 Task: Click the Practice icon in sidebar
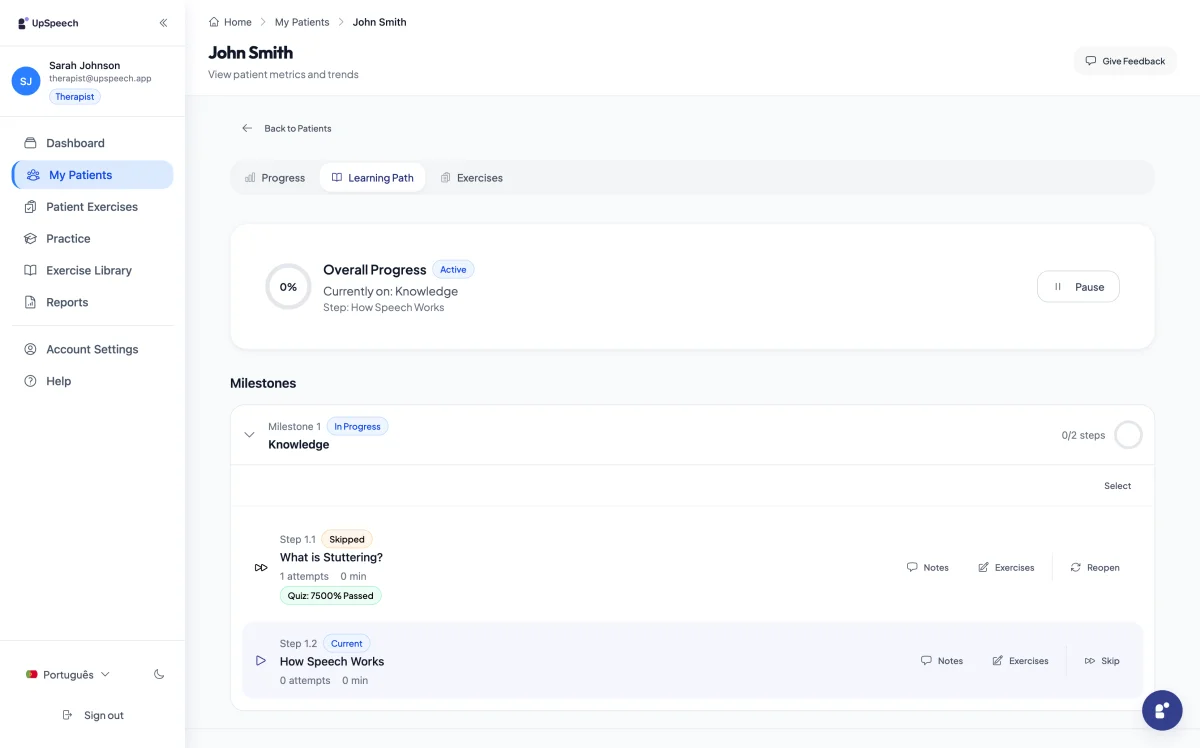pos(31,238)
